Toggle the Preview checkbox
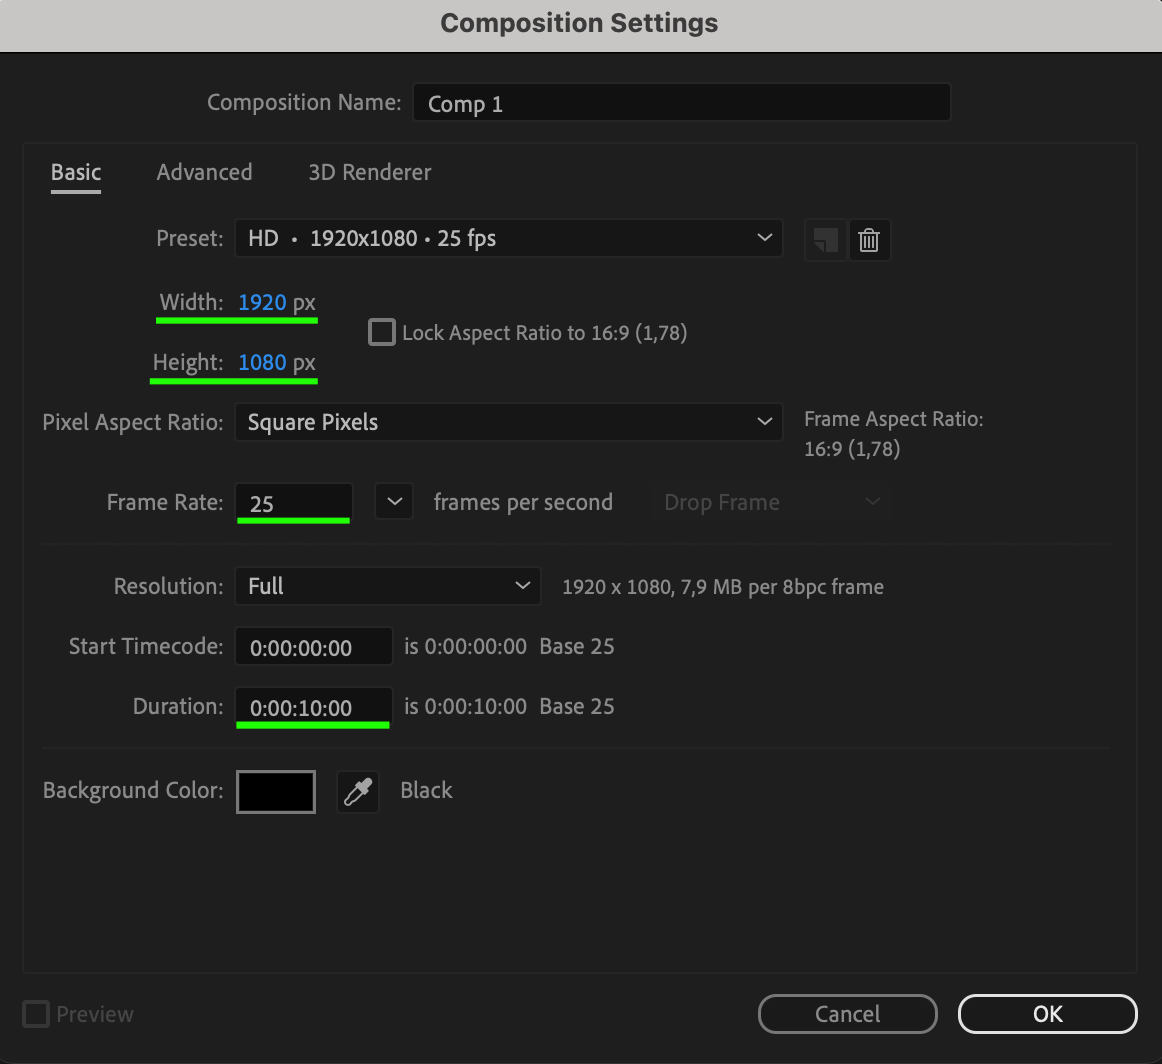Image resolution: width=1162 pixels, height=1064 pixels. point(36,1014)
